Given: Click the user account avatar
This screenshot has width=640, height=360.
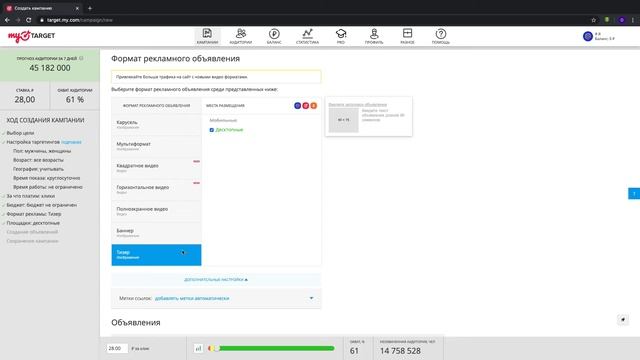Looking at the screenshot, I should click(x=588, y=36).
